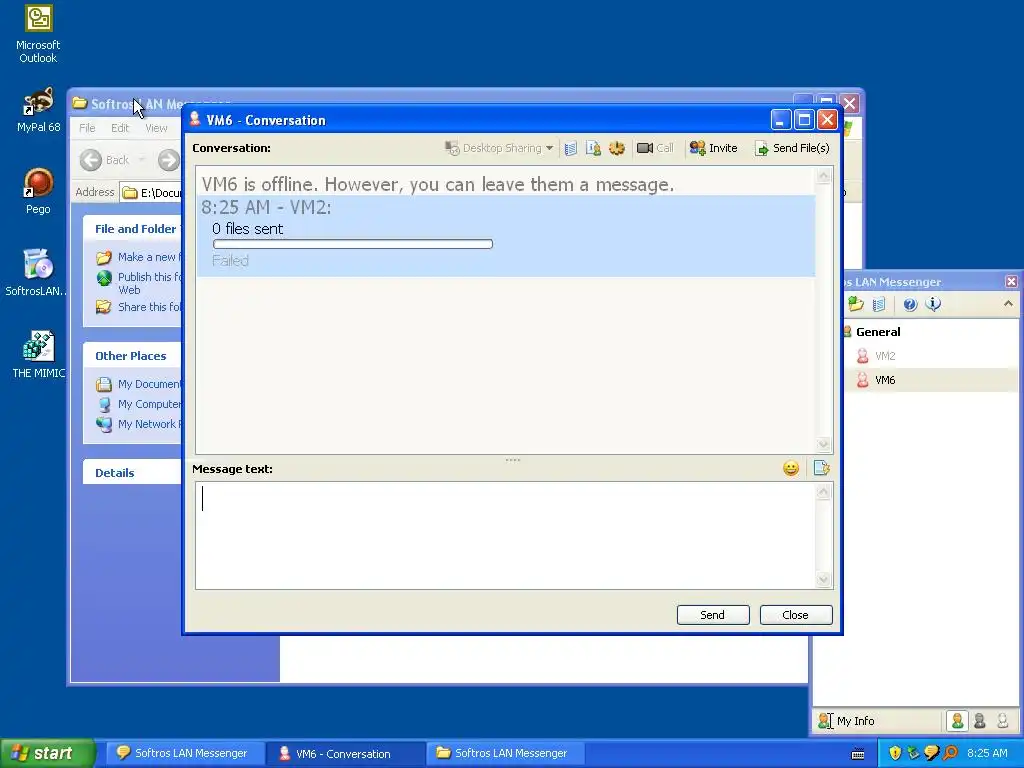Open View menu in Explorer window
Image resolution: width=1024 pixels, height=768 pixels.
(x=156, y=128)
